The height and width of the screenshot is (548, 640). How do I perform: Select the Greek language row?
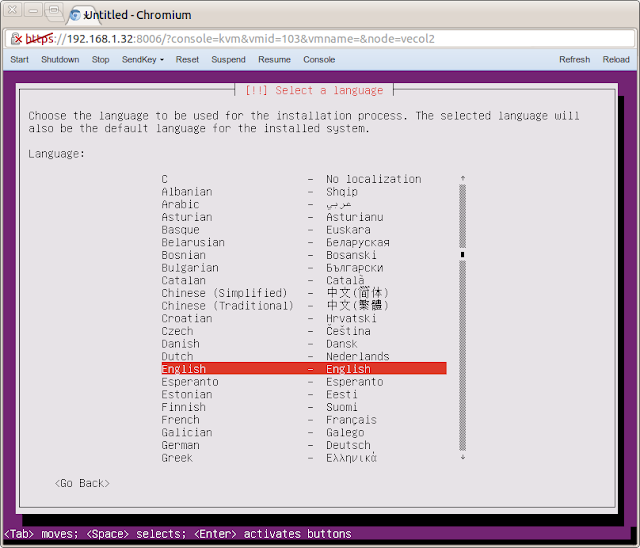pyautogui.click(x=304, y=457)
